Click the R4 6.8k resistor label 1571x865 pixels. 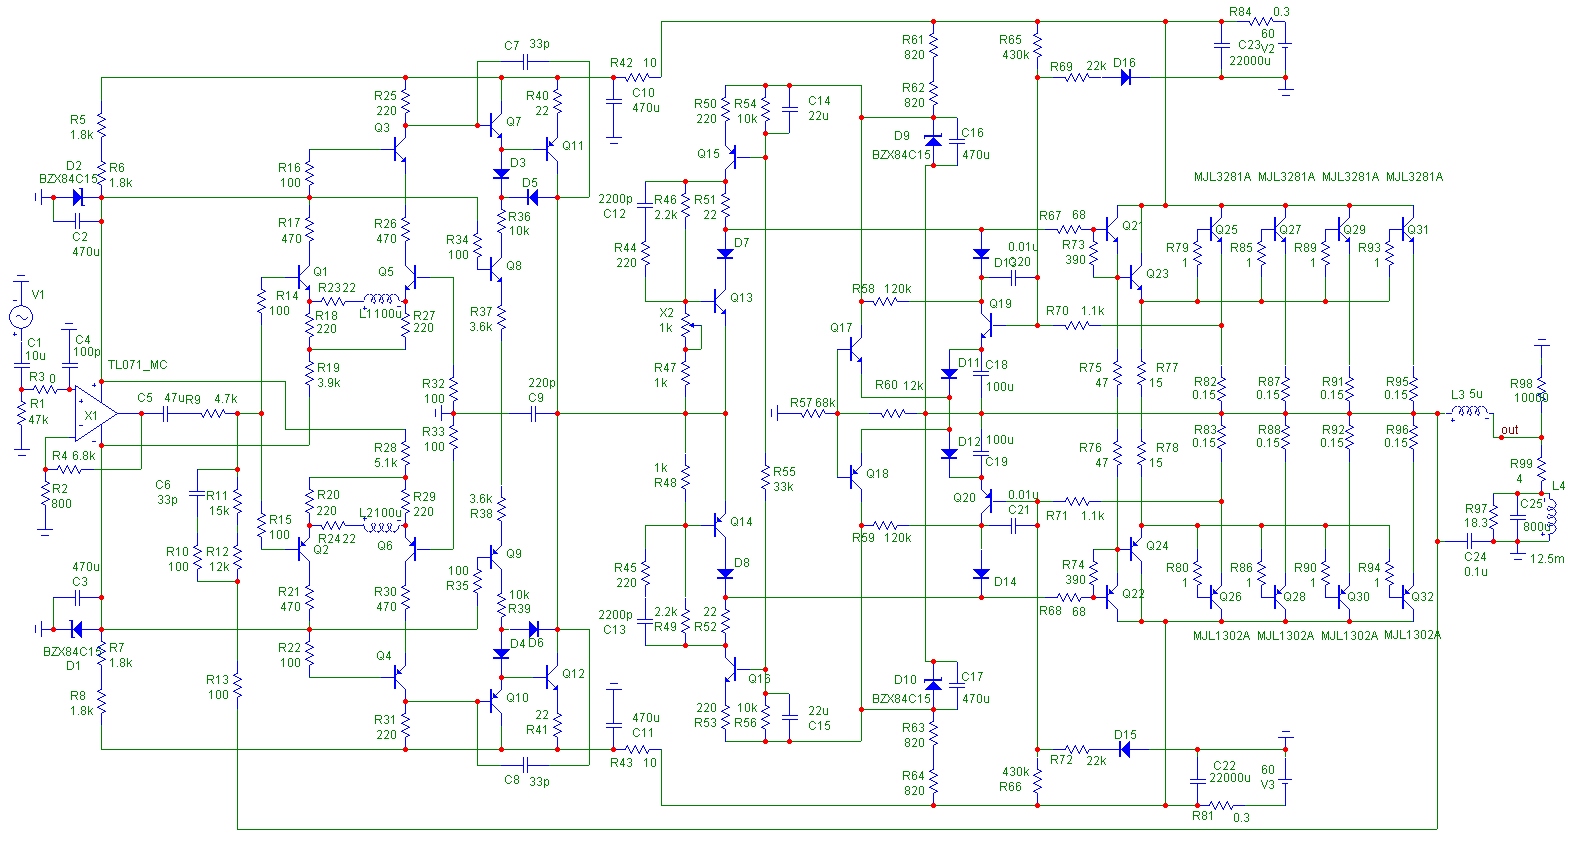74,455
